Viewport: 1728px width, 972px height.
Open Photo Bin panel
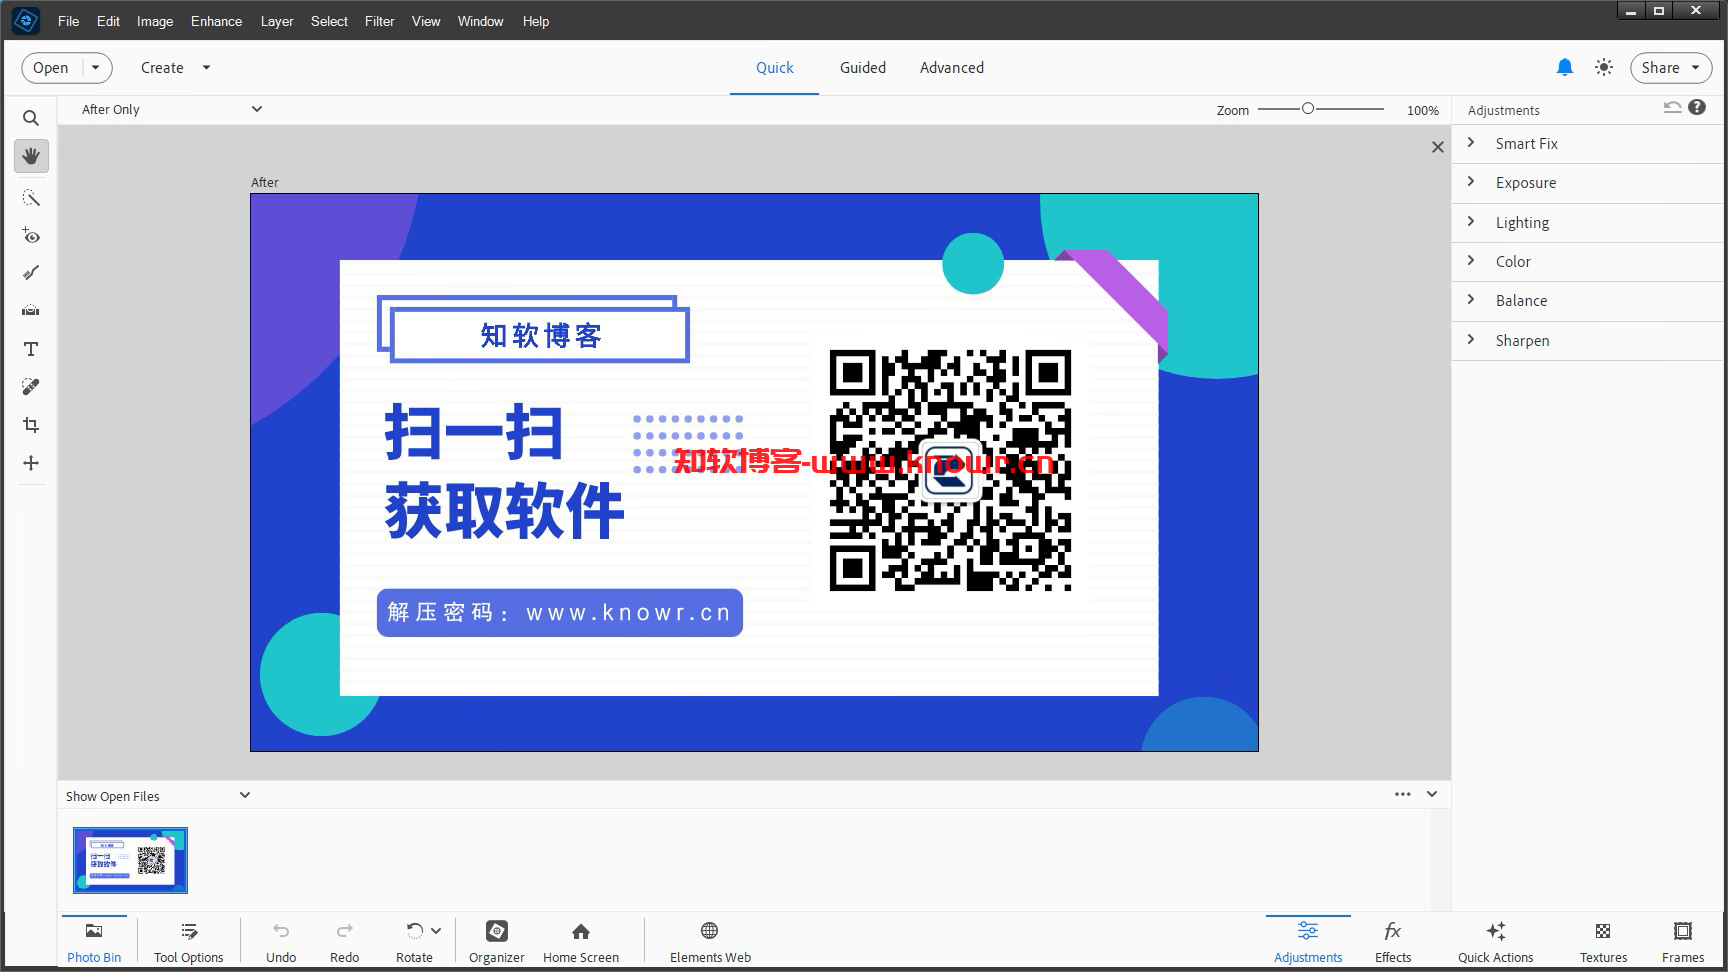click(x=94, y=943)
